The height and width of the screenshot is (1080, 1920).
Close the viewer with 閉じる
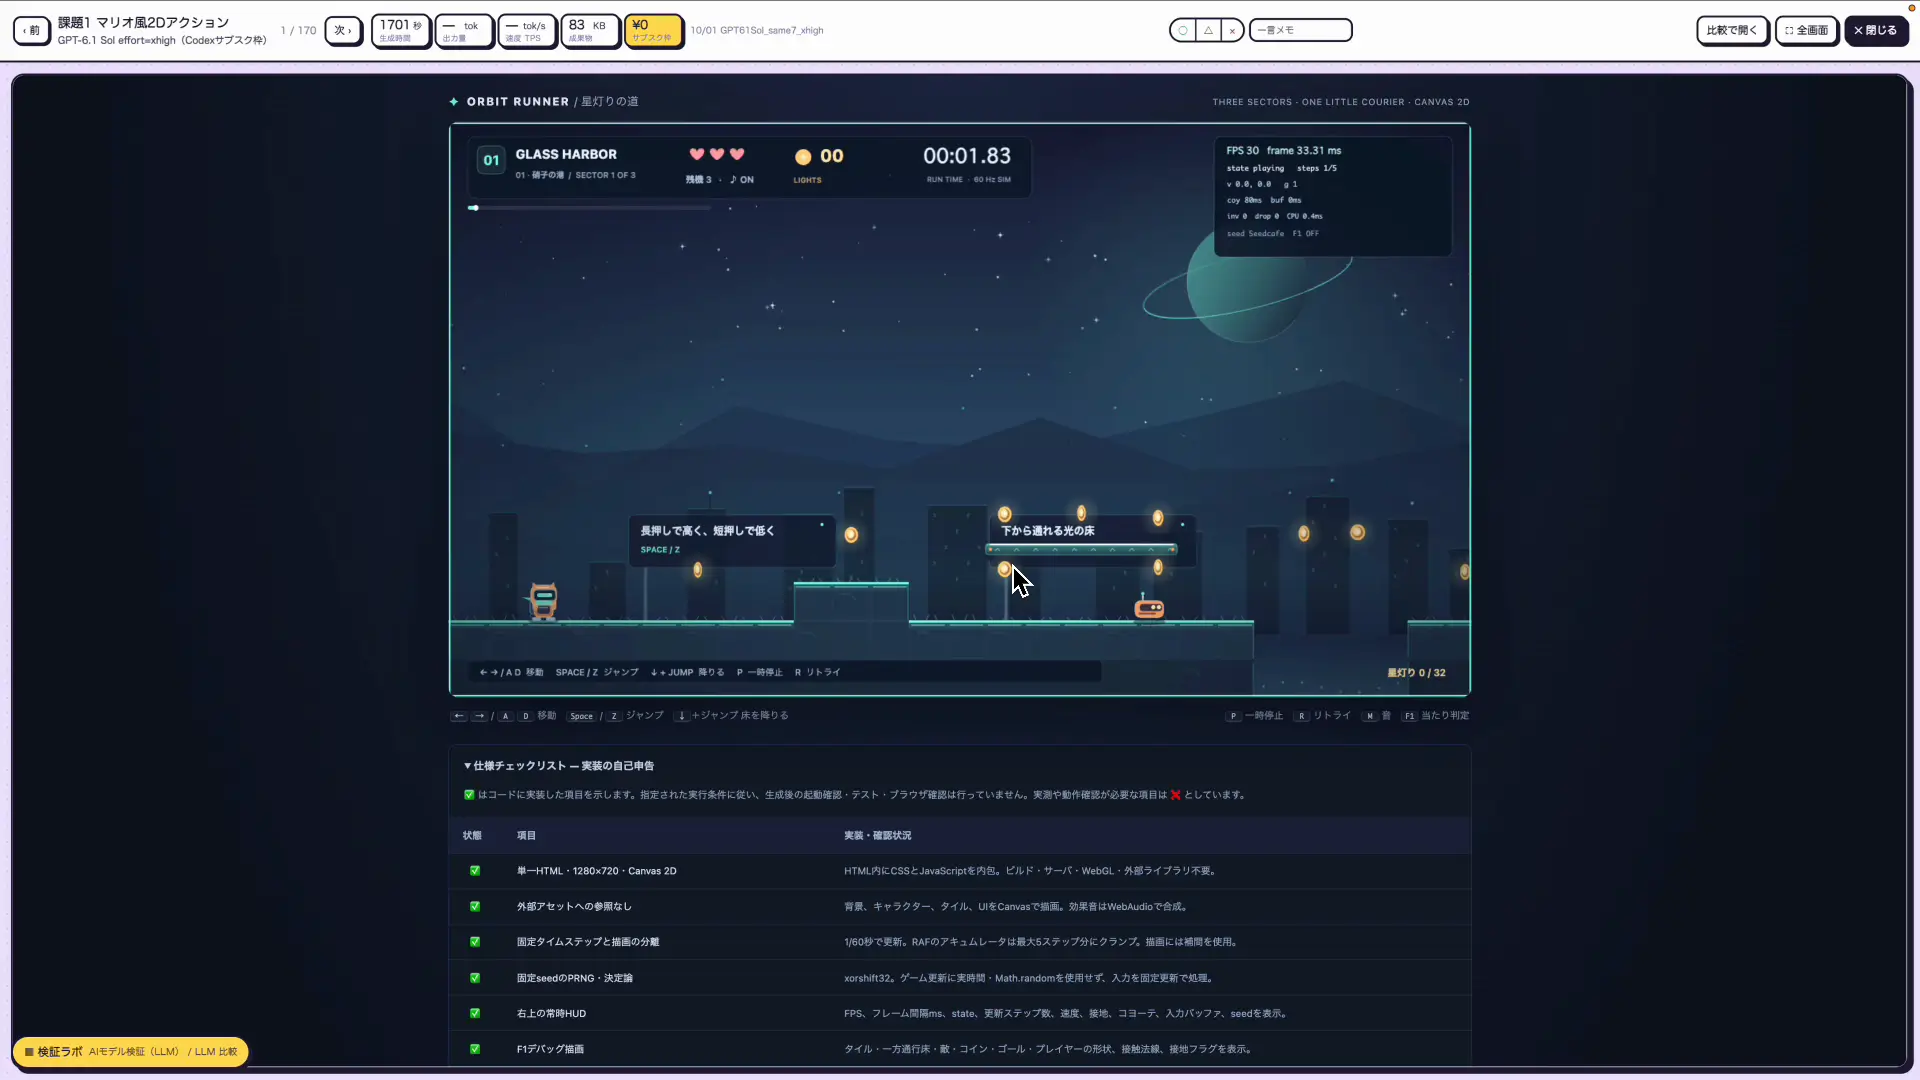coord(1876,30)
